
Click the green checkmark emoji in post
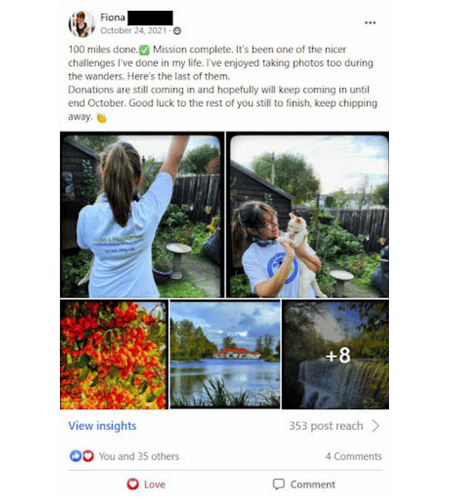(144, 50)
